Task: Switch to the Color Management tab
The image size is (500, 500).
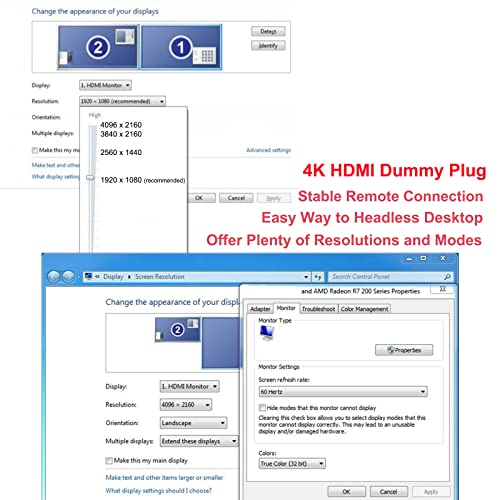Action: click(364, 309)
